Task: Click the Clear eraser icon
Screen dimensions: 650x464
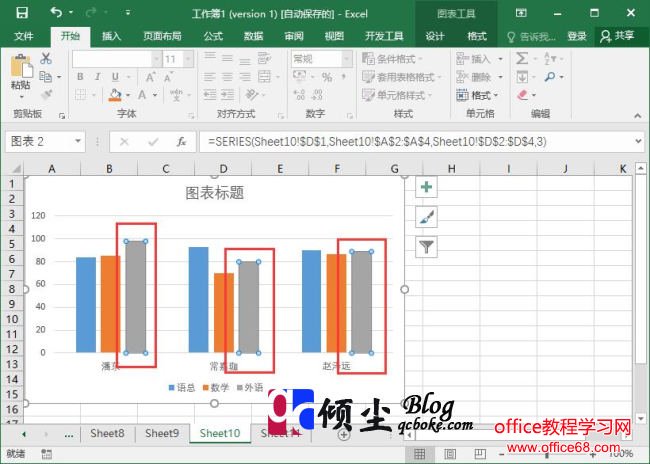Action: click(x=522, y=95)
